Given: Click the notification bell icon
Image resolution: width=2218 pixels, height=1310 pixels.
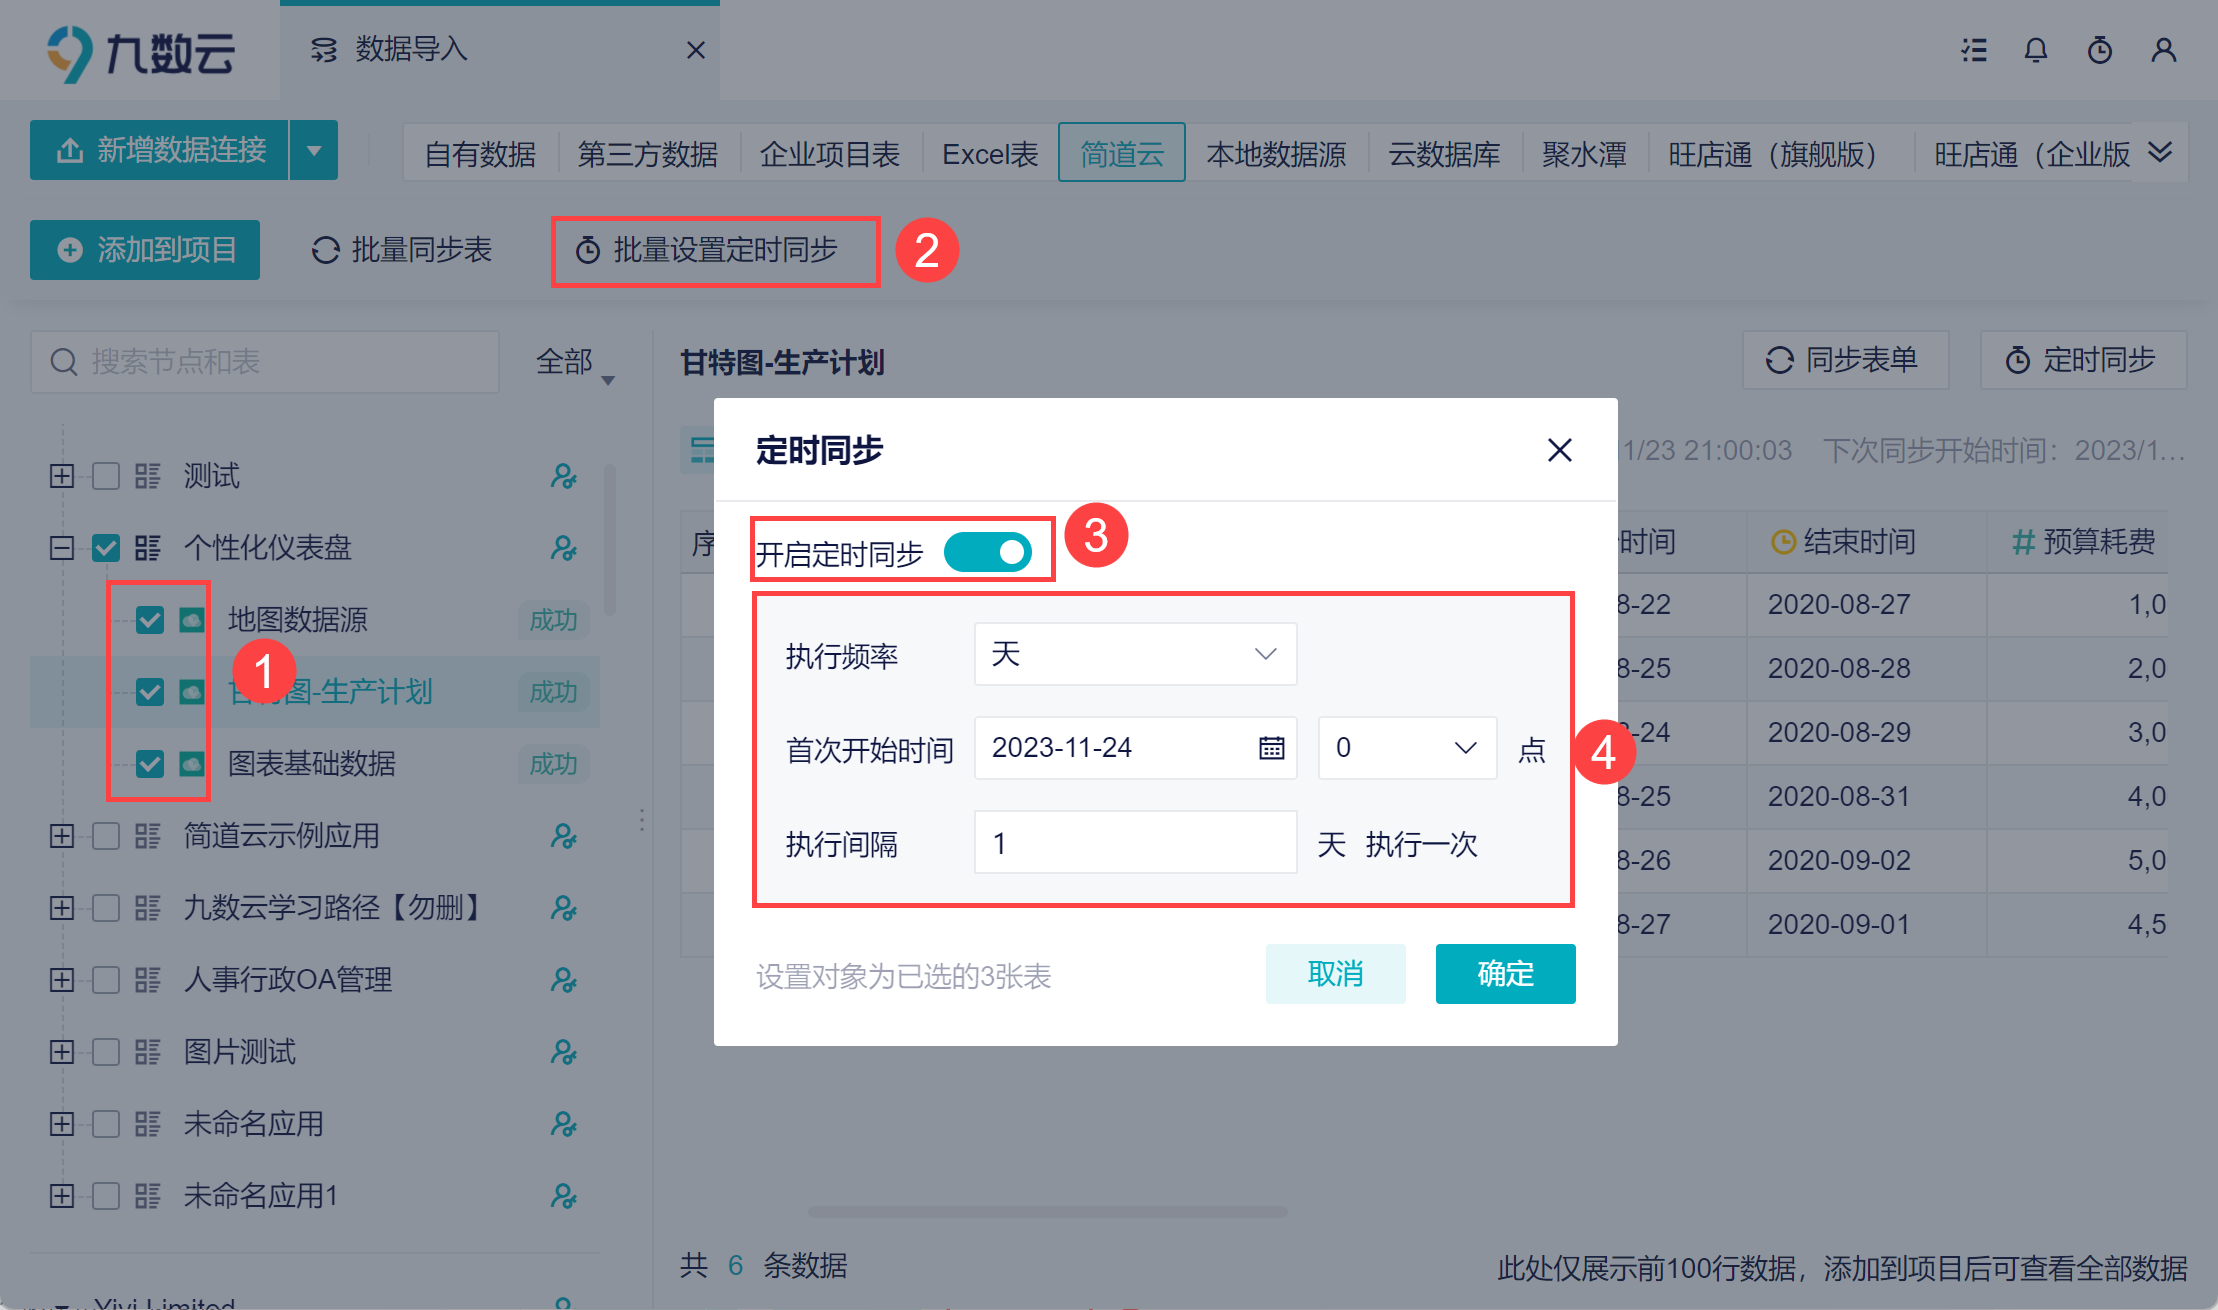Looking at the screenshot, I should (2035, 50).
